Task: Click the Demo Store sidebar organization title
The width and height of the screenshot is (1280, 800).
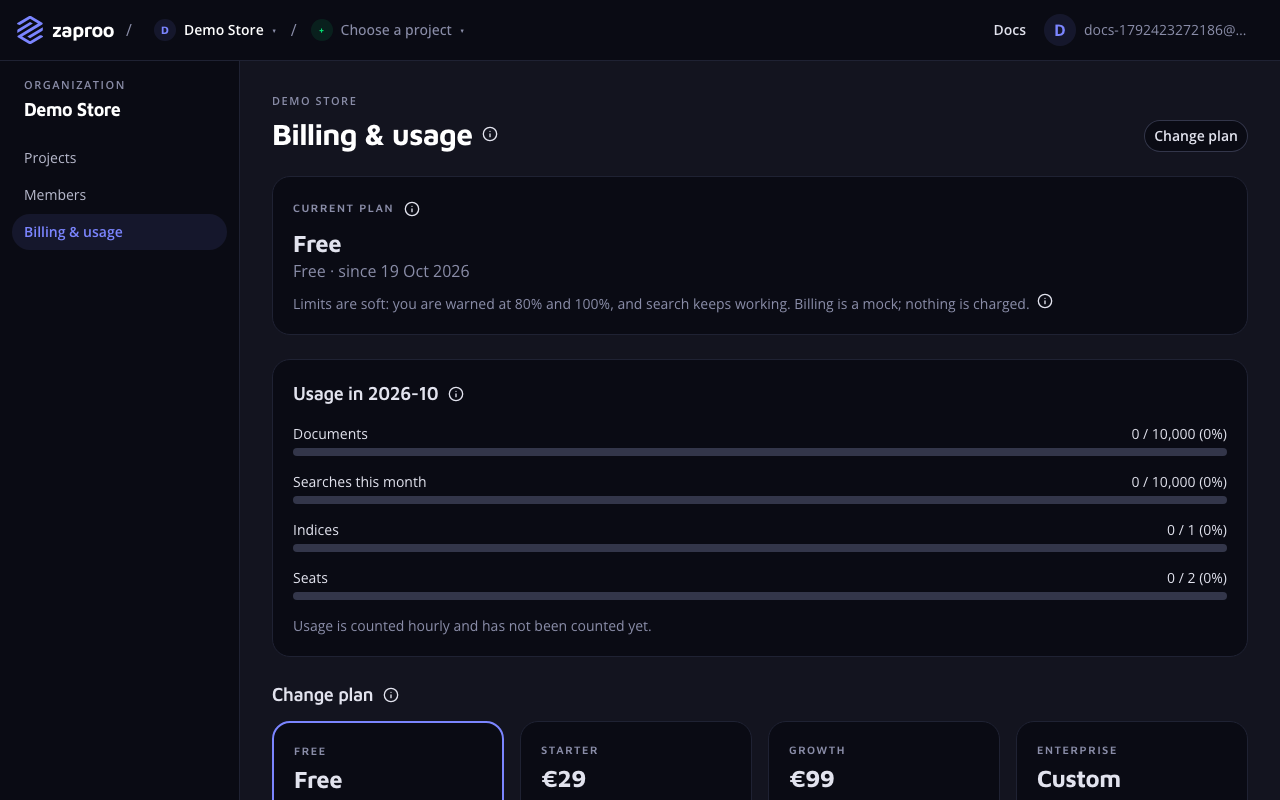Action: click(x=72, y=110)
